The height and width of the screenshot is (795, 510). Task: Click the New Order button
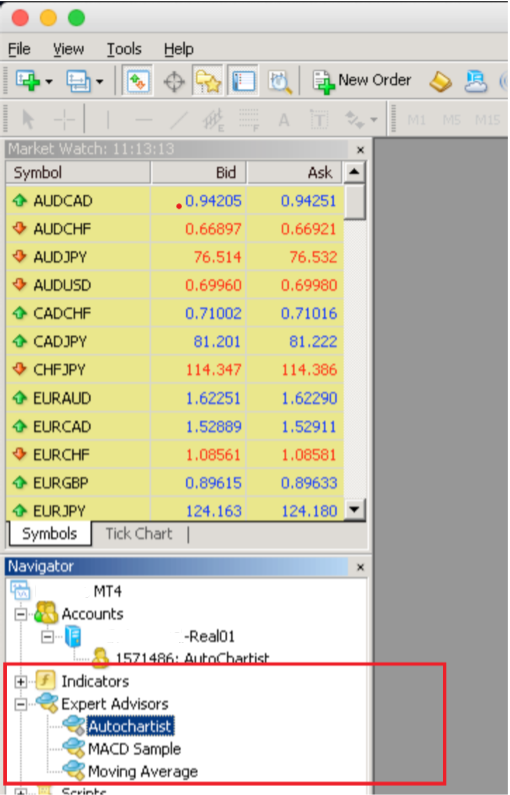[361, 81]
